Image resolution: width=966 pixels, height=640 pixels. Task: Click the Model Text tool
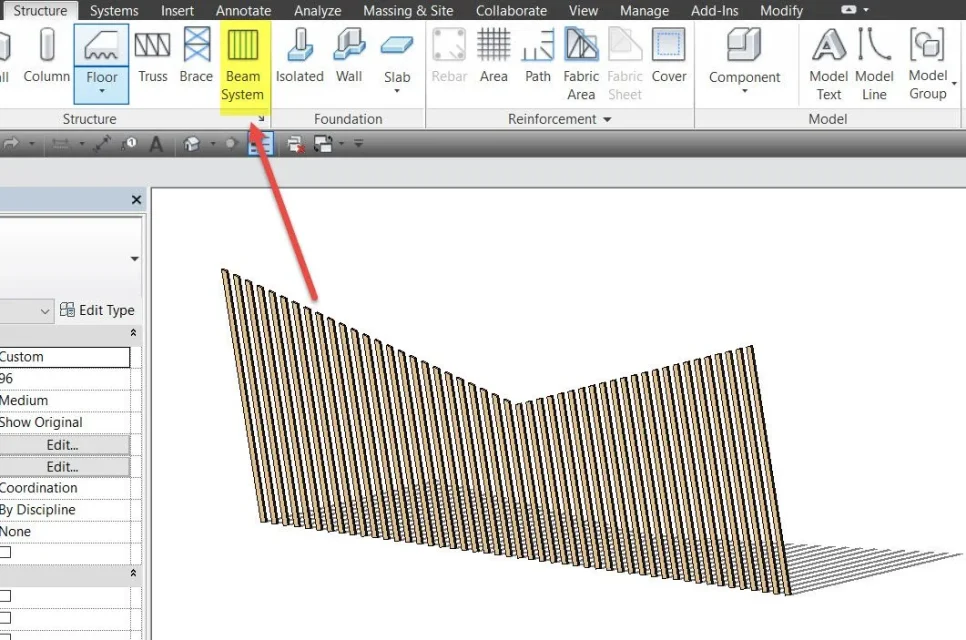point(829,64)
